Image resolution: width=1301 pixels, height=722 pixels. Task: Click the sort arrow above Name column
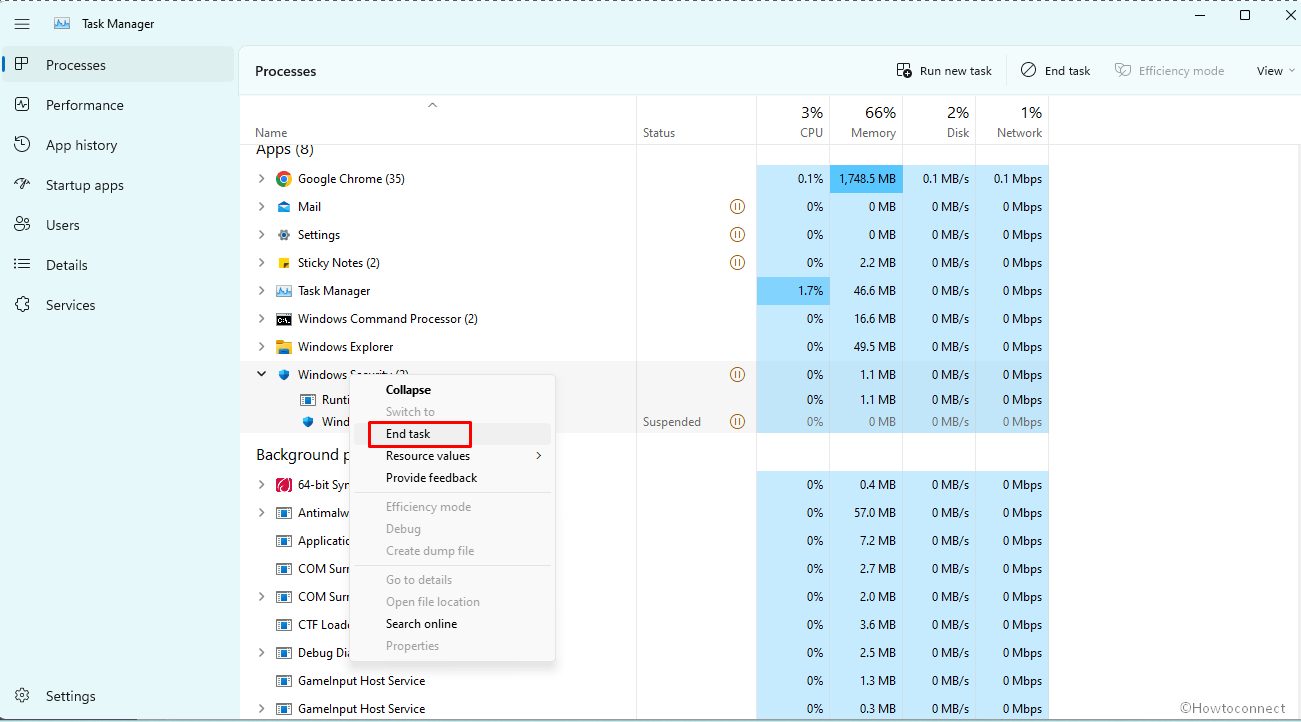click(433, 105)
